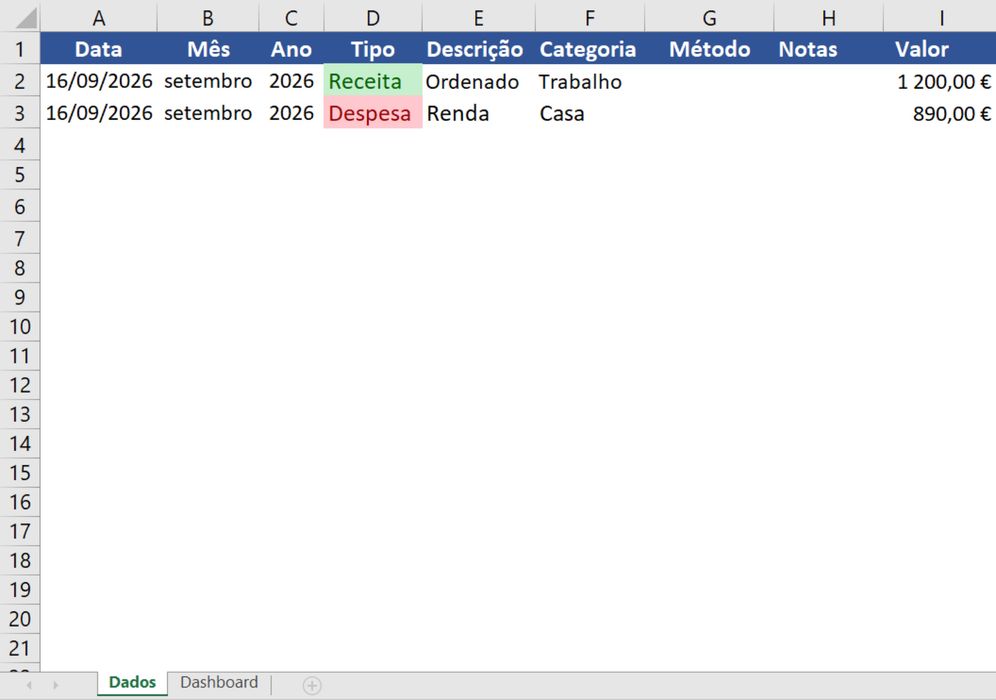
Task: Select row 10 header
Action: [x=20, y=326]
